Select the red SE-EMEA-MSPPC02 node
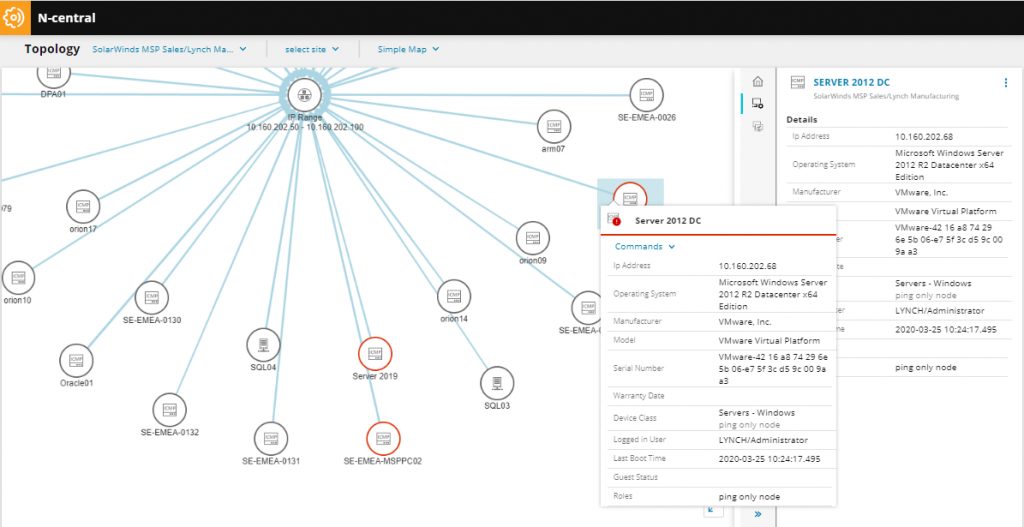1024x527 pixels. tap(383, 439)
